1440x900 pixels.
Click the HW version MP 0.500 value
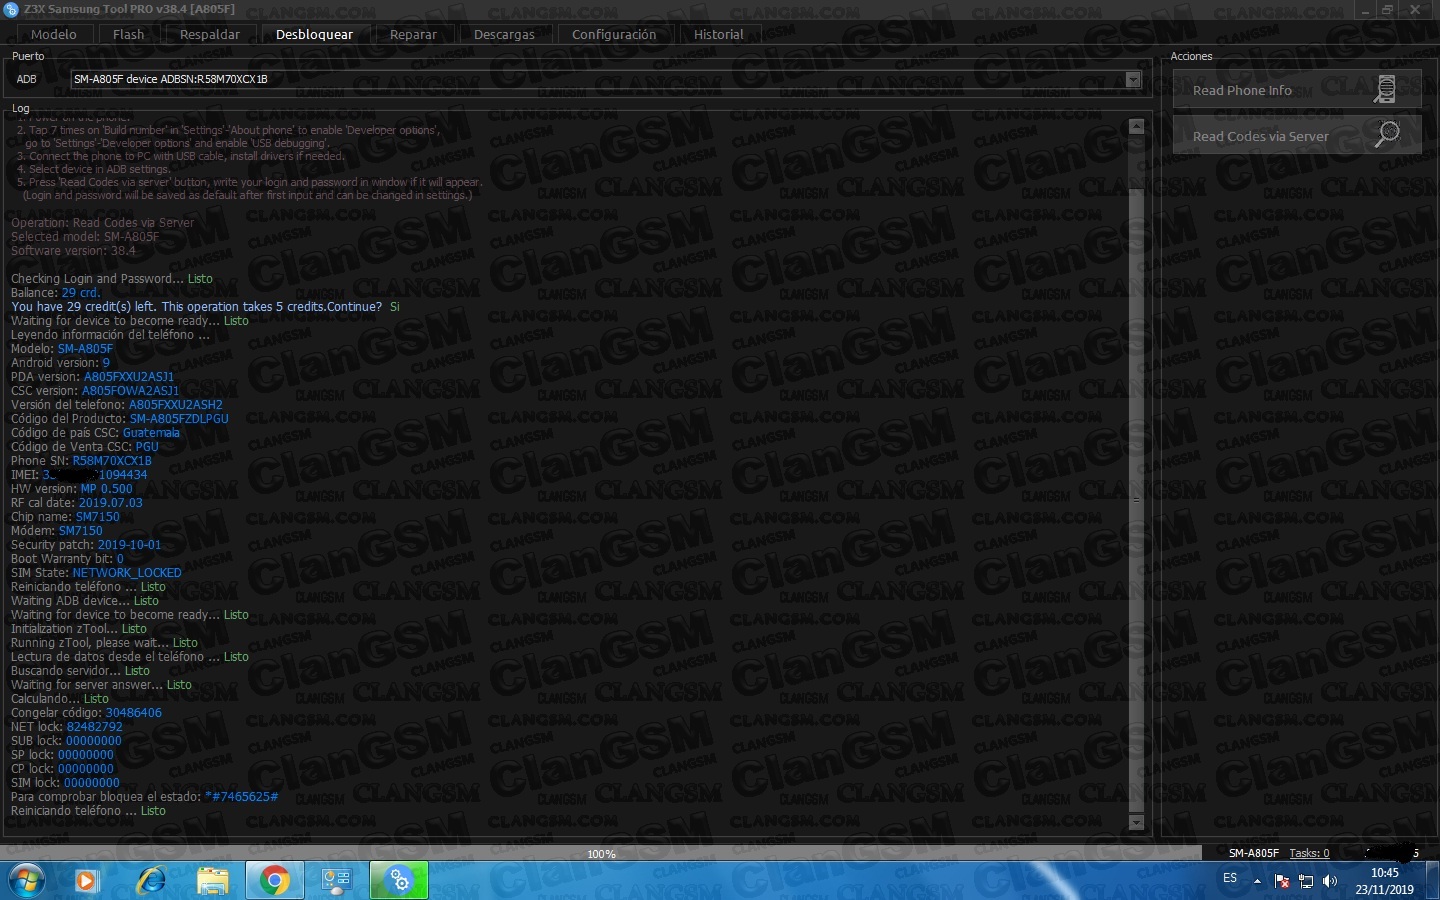tap(106, 489)
